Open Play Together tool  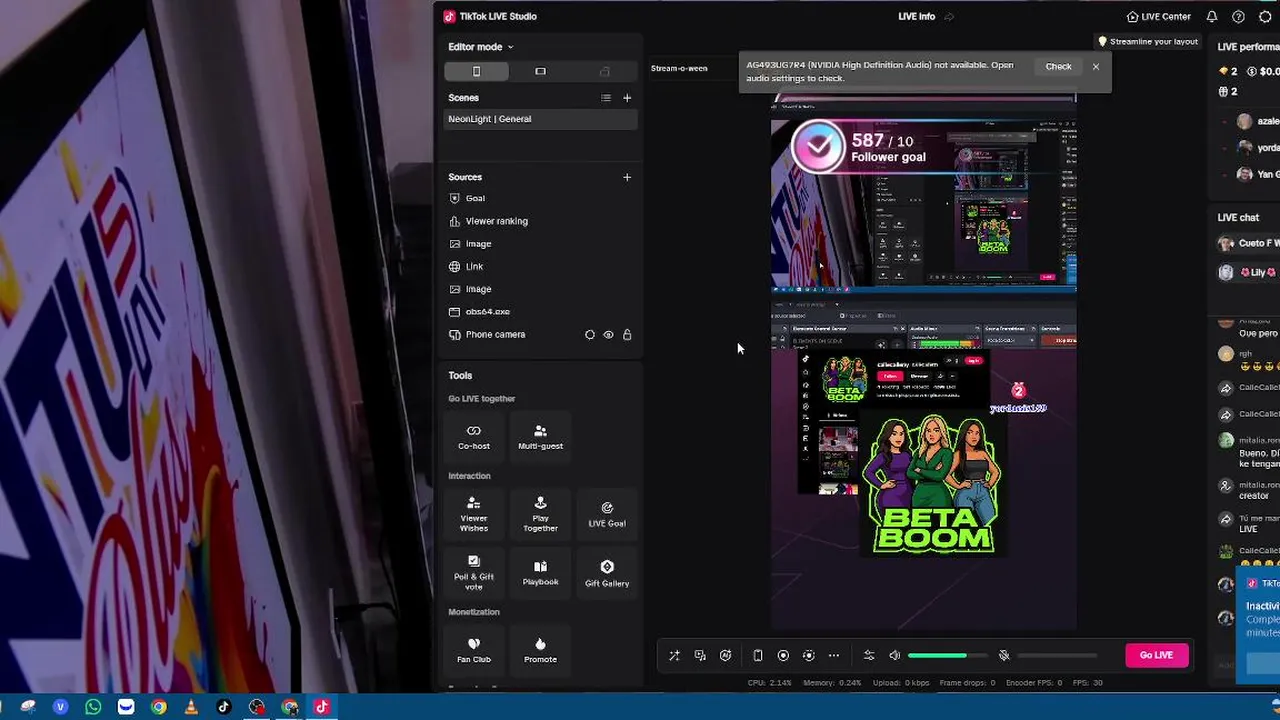coord(540,514)
